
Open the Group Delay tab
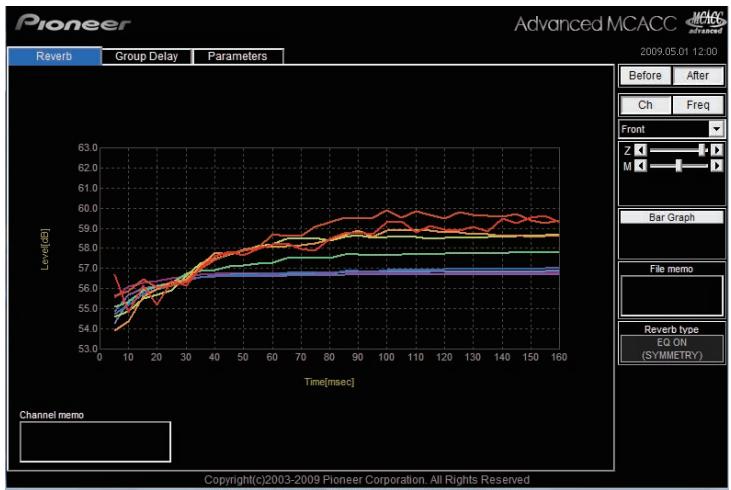click(x=146, y=56)
